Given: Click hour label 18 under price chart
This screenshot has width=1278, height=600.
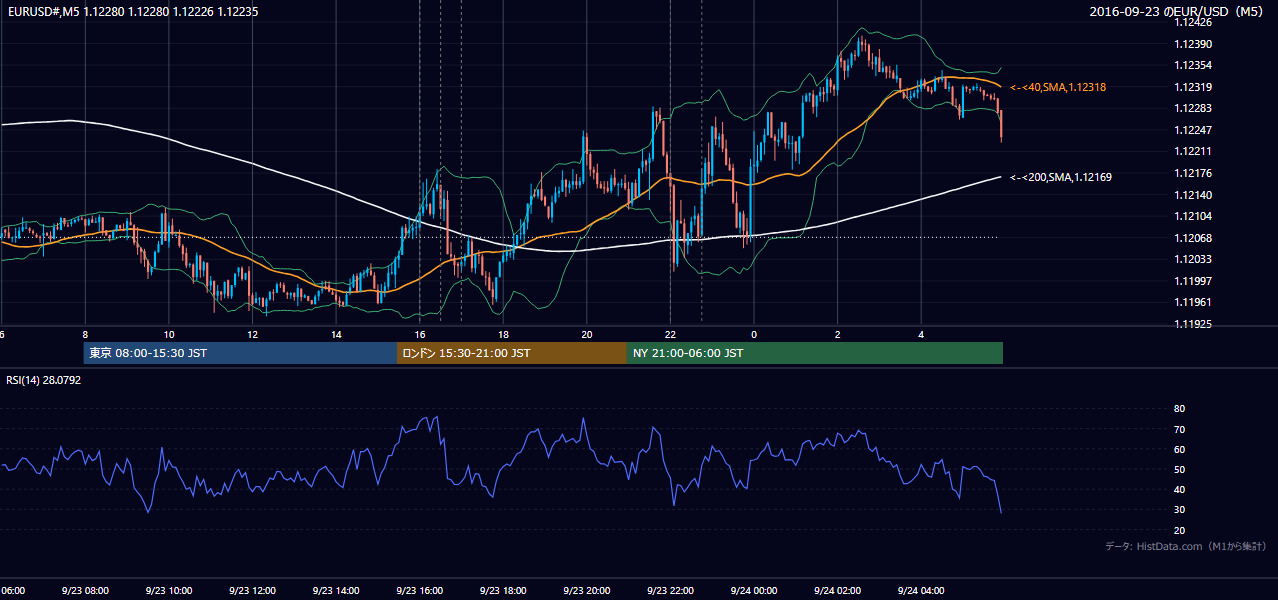Looking at the screenshot, I should point(503,335).
